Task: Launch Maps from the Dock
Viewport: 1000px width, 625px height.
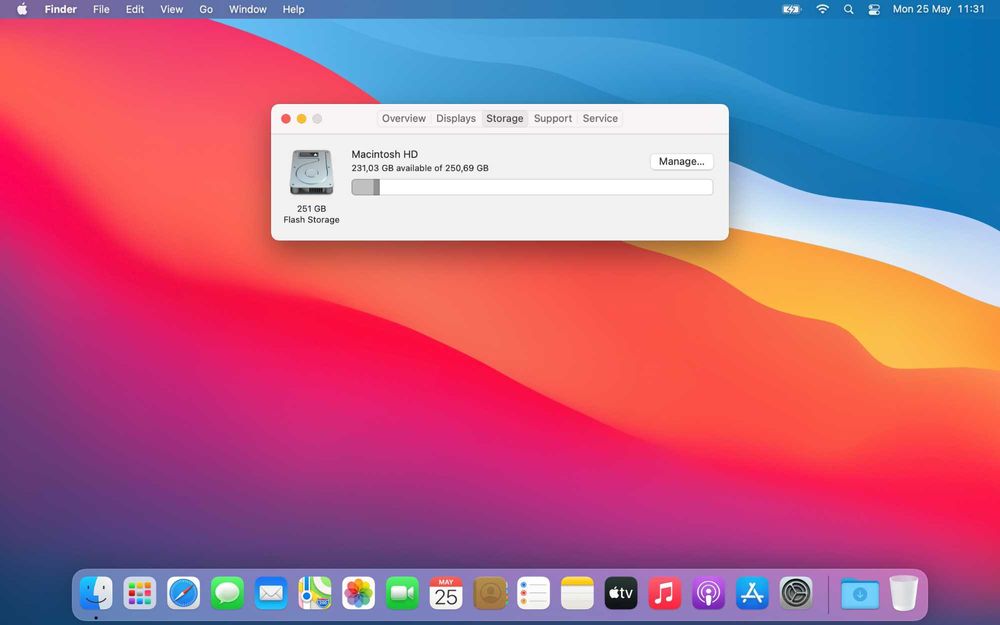Action: (314, 593)
